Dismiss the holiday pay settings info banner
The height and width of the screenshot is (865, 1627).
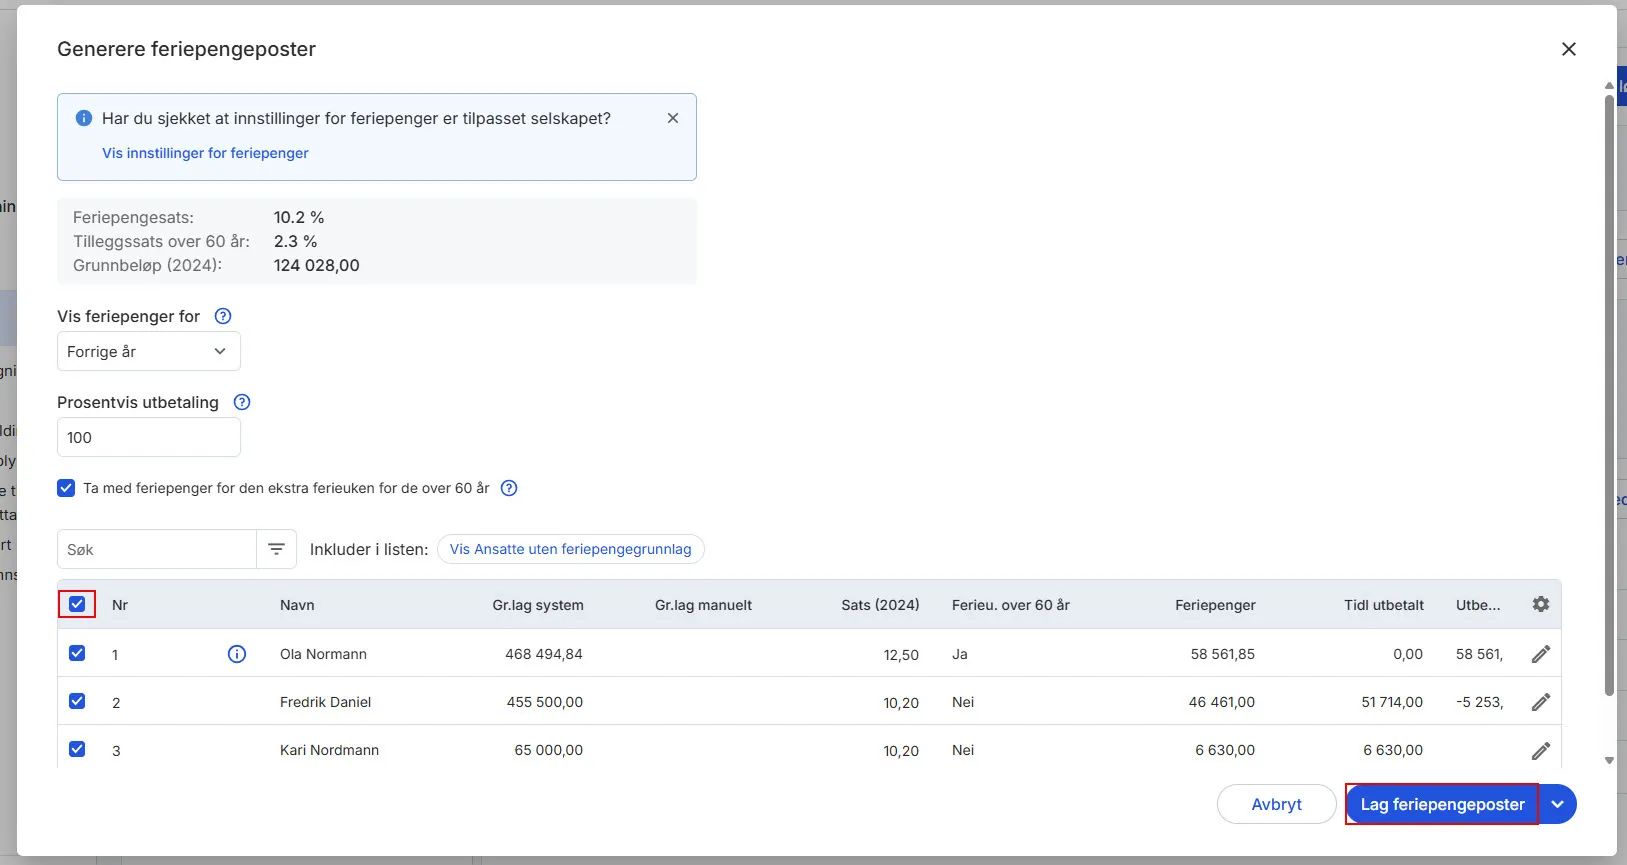coord(673,118)
